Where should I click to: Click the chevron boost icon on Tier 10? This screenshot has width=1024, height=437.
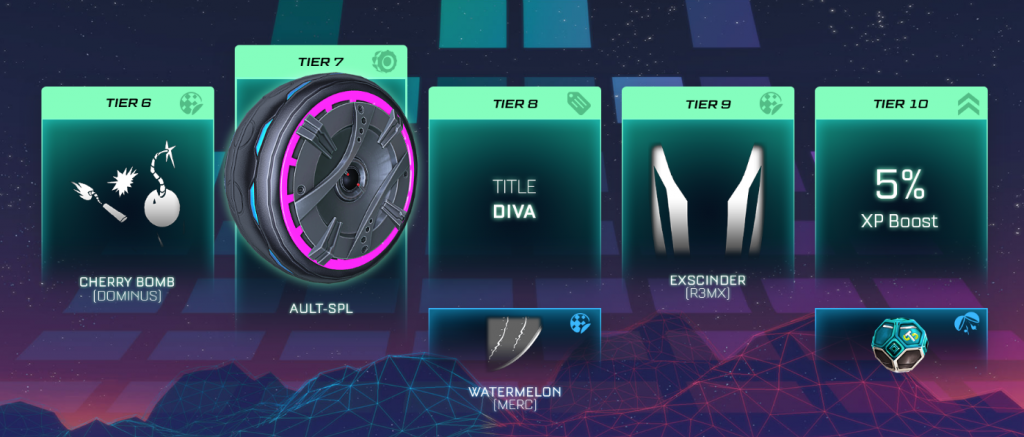click(968, 104)
